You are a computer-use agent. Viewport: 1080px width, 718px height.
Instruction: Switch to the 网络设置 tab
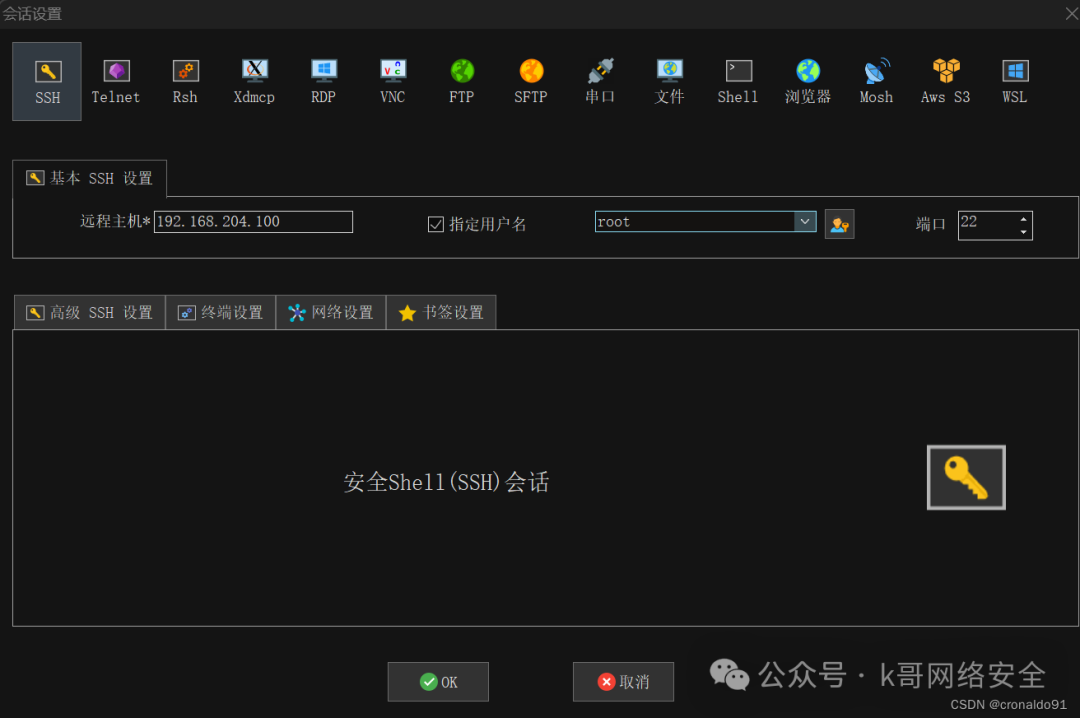click(x=330, y=312)
